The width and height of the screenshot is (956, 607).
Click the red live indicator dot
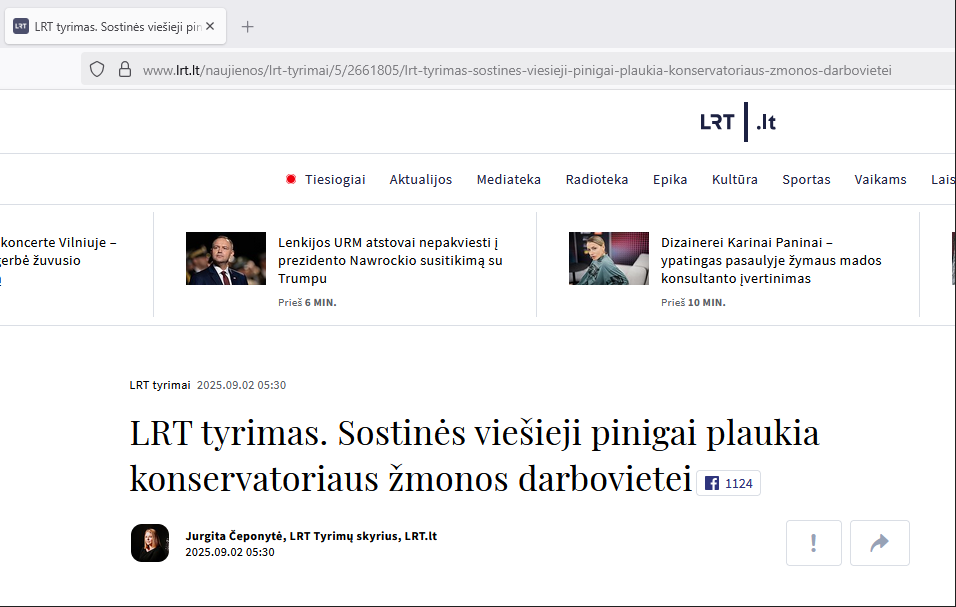(291, 179)
